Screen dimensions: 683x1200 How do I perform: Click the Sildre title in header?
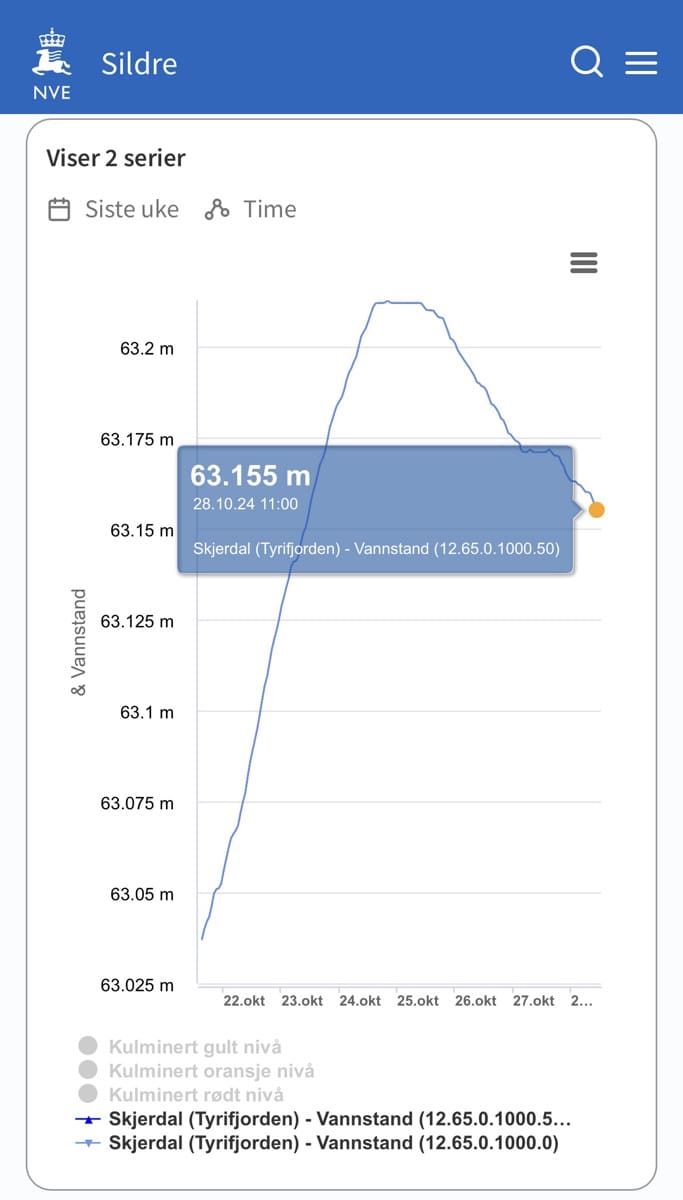(139, 64)
